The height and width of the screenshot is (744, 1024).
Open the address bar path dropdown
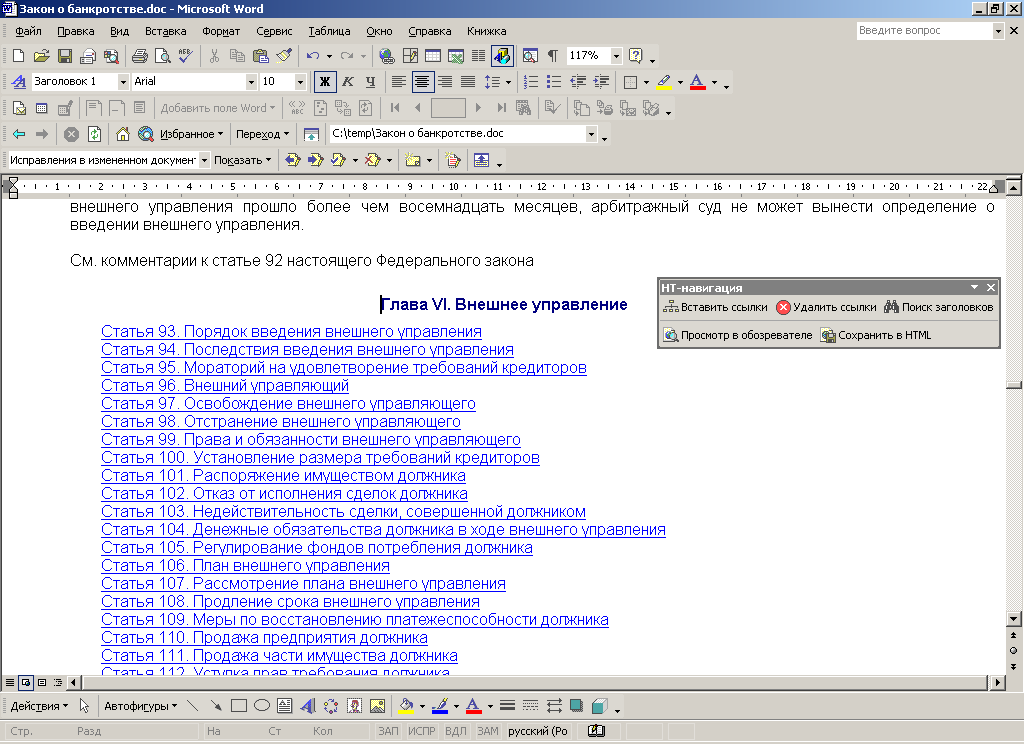coord(591,134)
